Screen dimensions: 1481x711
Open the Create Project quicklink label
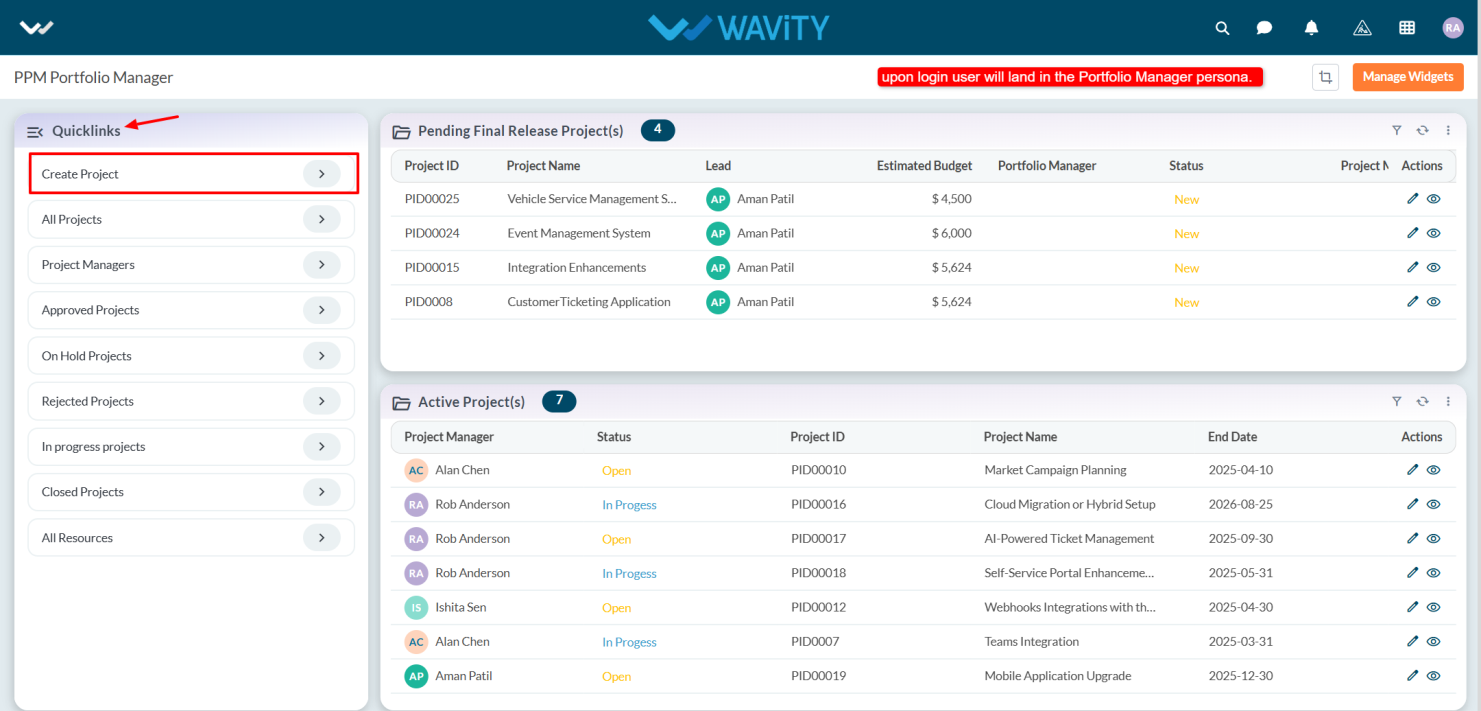point(80,174)
